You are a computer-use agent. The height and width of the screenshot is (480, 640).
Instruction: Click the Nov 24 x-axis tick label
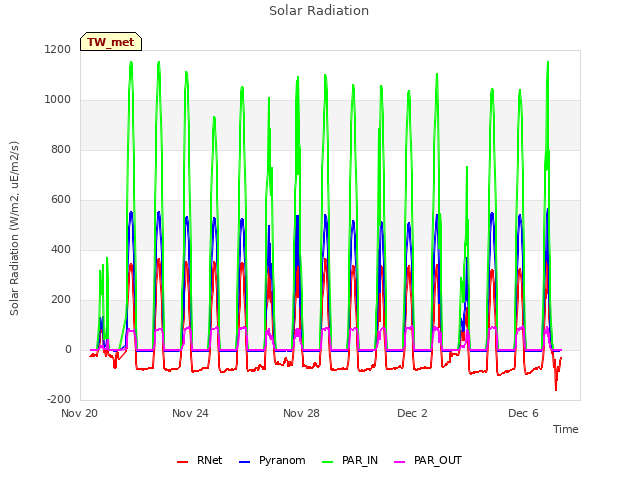190,413
